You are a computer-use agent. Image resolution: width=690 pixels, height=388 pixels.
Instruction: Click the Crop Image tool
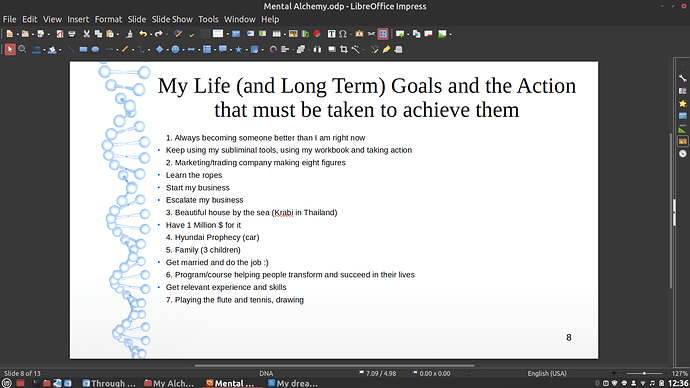pyautogui.click(x=344, y=49)
